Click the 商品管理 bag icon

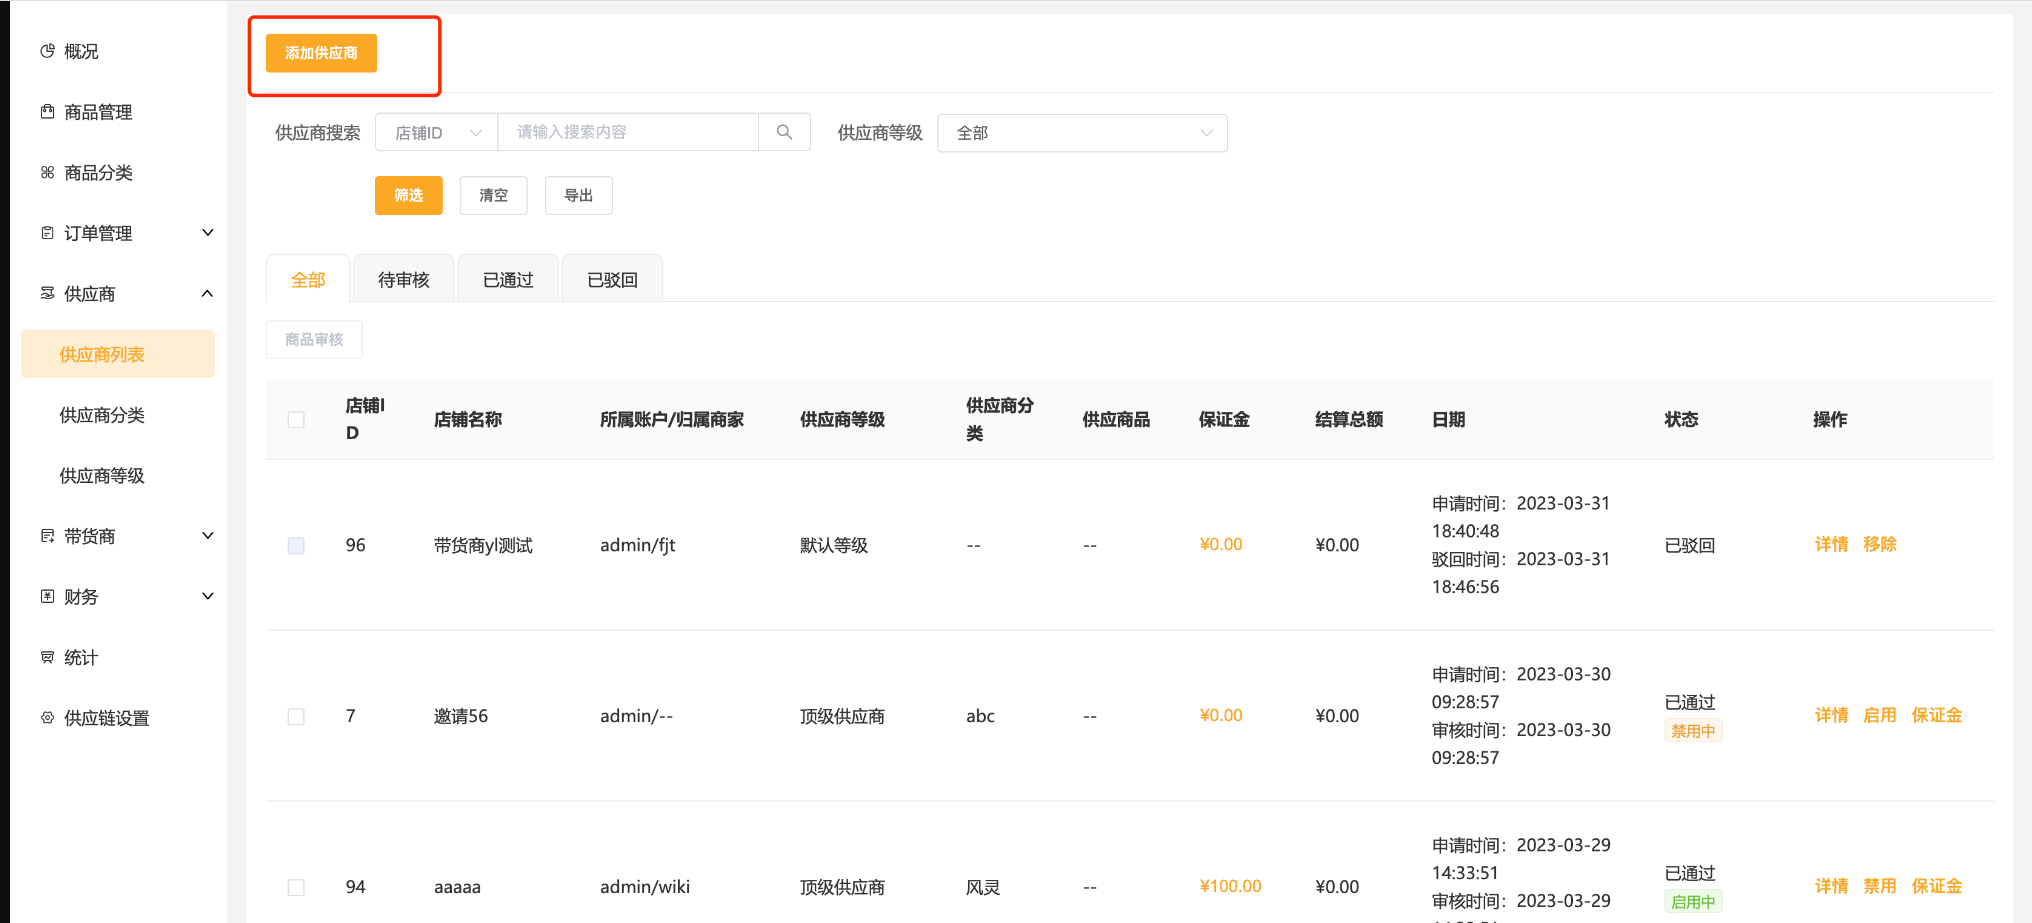point(47,112)
